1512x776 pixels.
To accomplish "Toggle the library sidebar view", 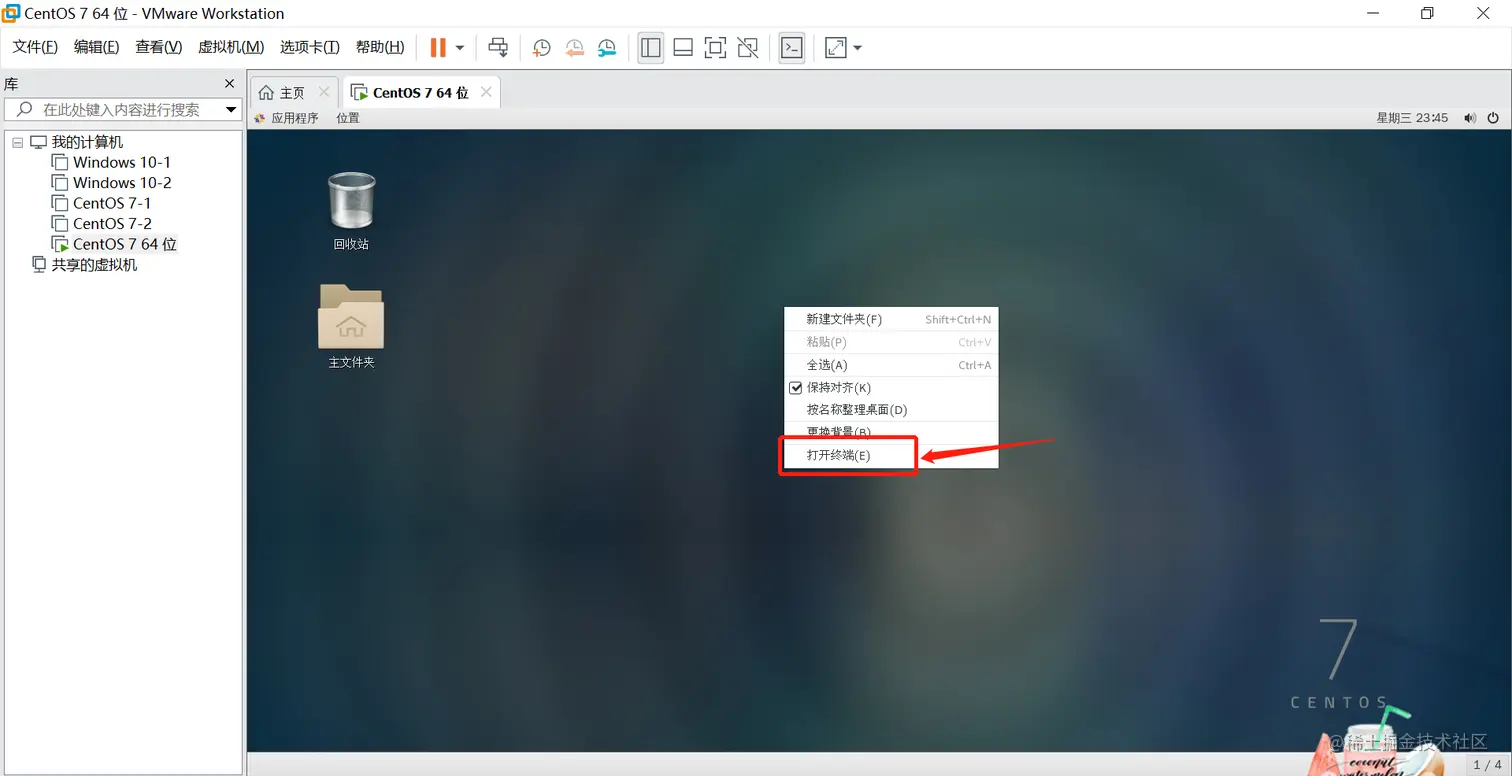I will point(651,47).
